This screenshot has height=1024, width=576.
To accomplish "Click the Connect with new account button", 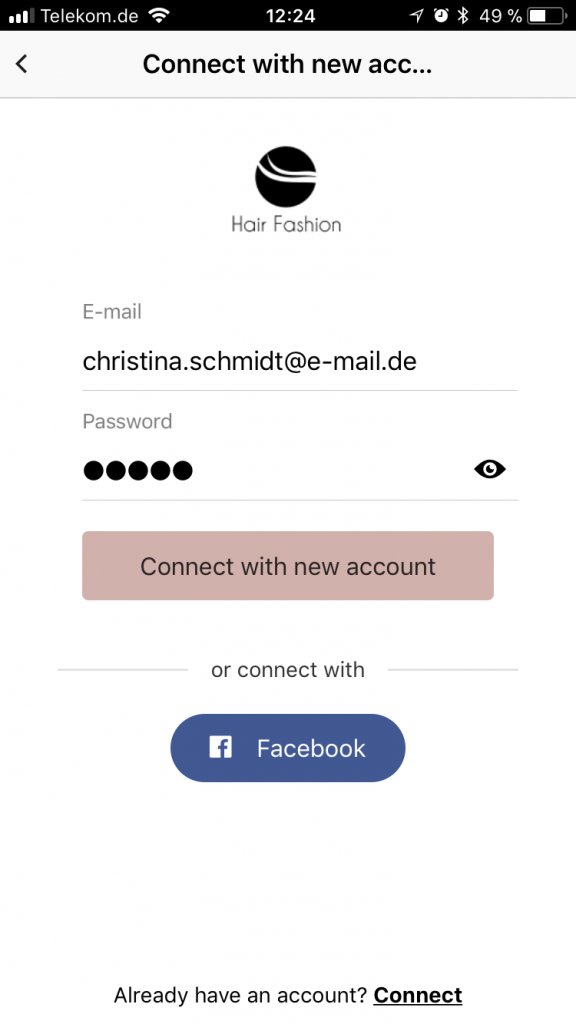I will point(288,566).
